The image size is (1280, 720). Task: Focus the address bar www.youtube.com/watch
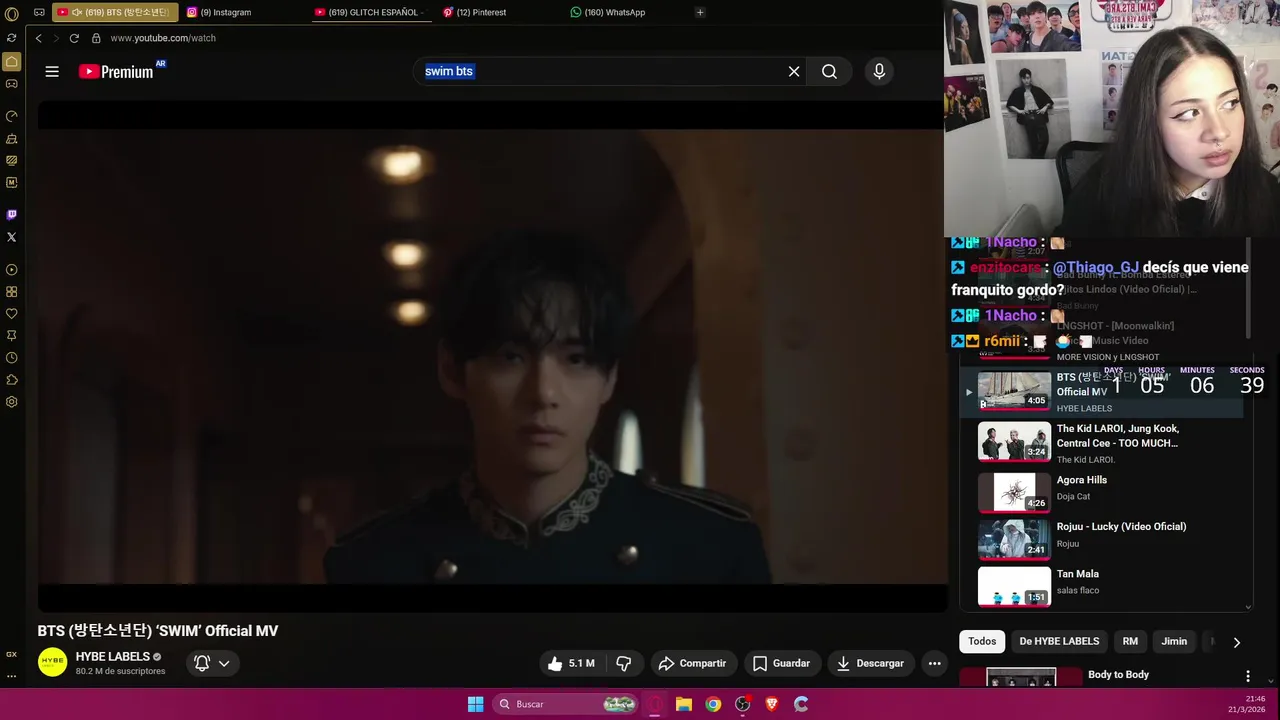pyautogui.click(x=163, y=38)
